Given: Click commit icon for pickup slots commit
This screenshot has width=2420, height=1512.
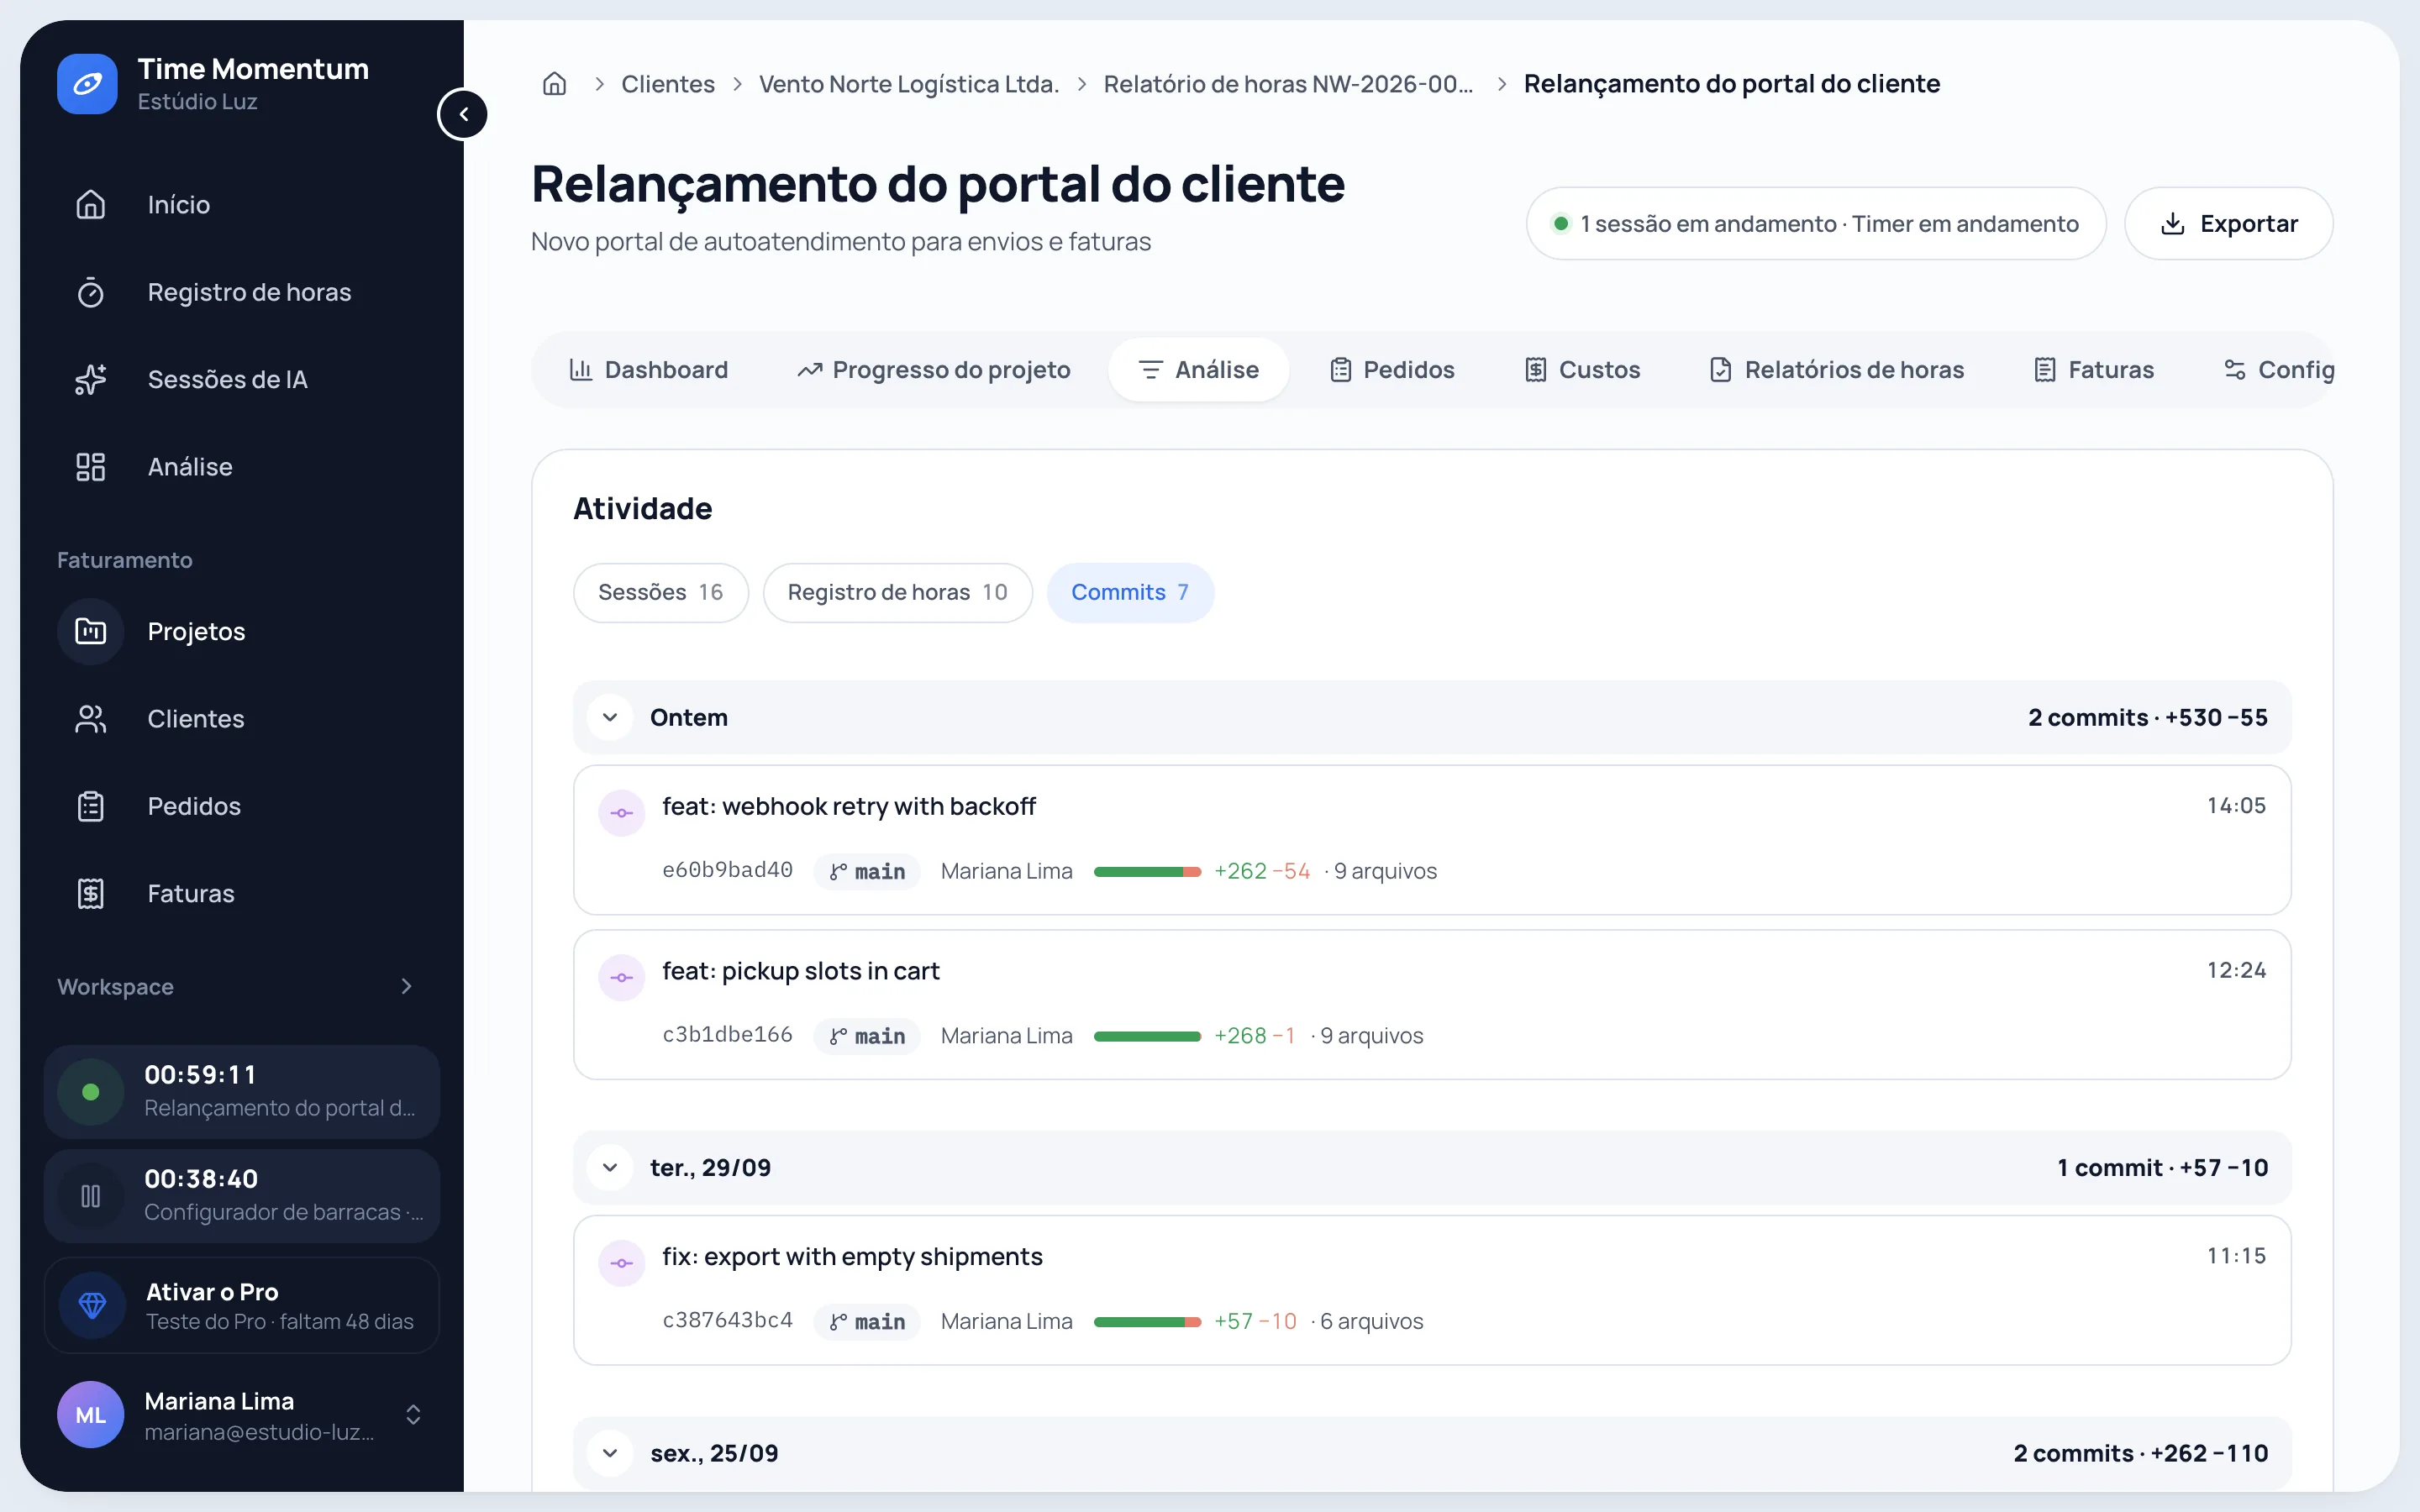Looking at the screenshot, I should coord(622,978).
